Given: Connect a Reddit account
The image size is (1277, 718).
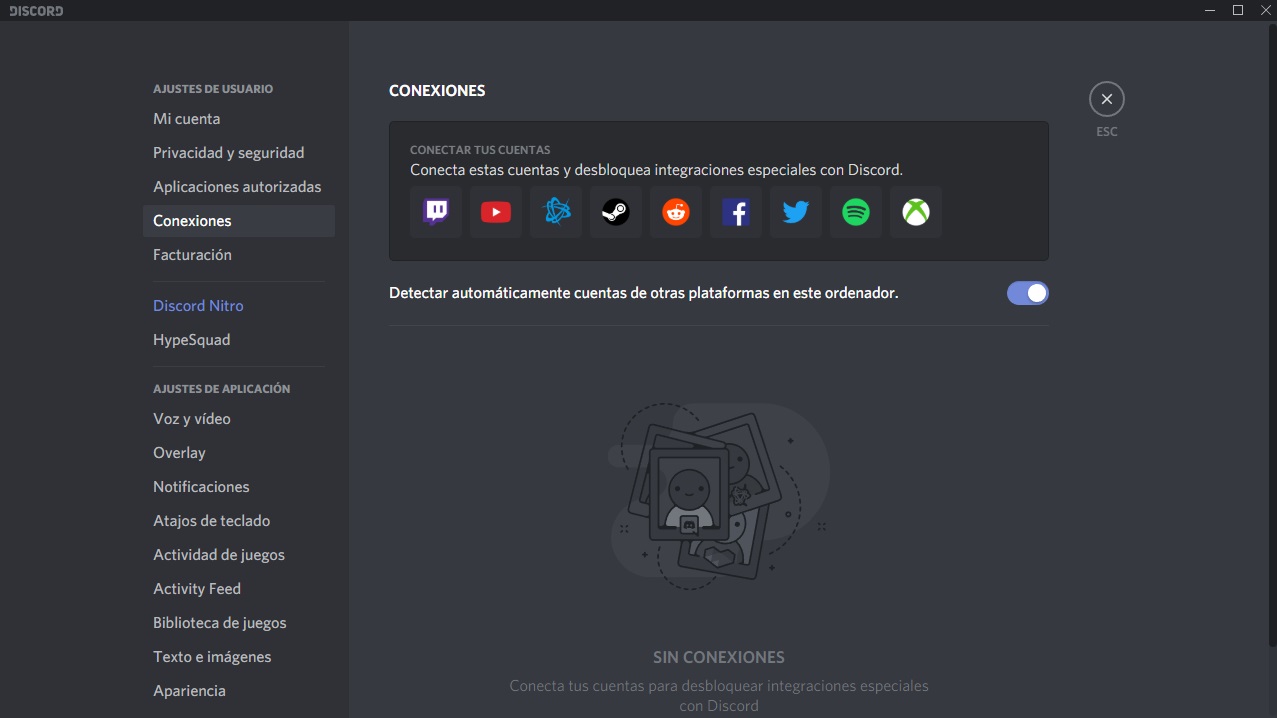Looking at the screenshot, I should click(x=675, y=212).
